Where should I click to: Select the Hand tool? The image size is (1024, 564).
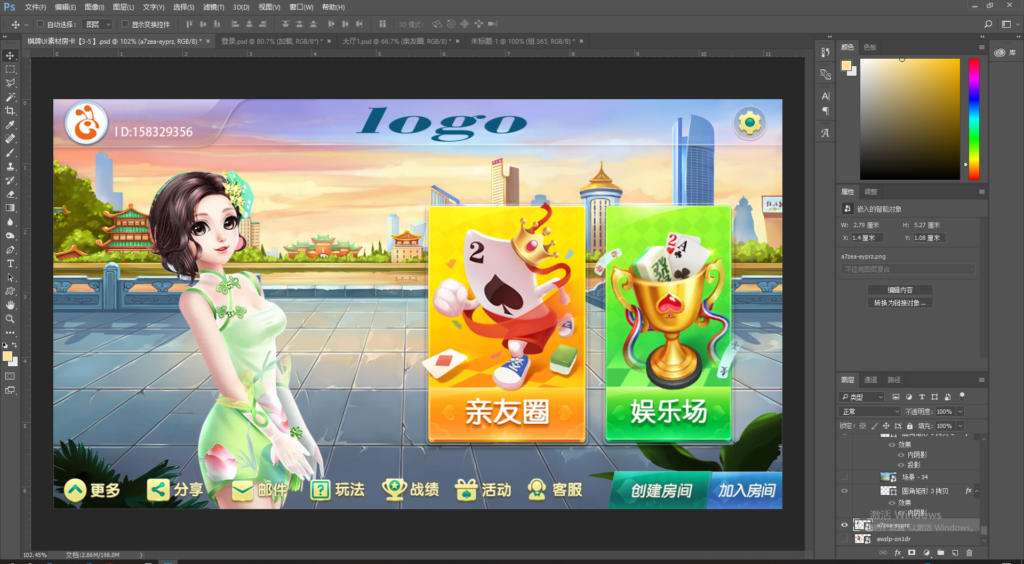[x=10, y=305]
